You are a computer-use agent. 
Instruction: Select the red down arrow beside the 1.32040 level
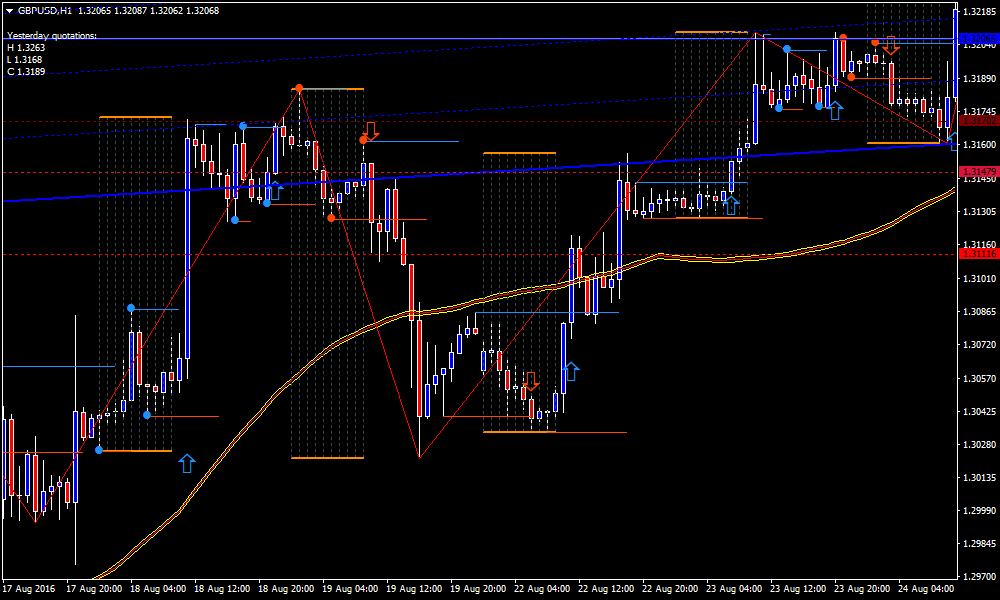pyautogui.click(x=891, y=44)
